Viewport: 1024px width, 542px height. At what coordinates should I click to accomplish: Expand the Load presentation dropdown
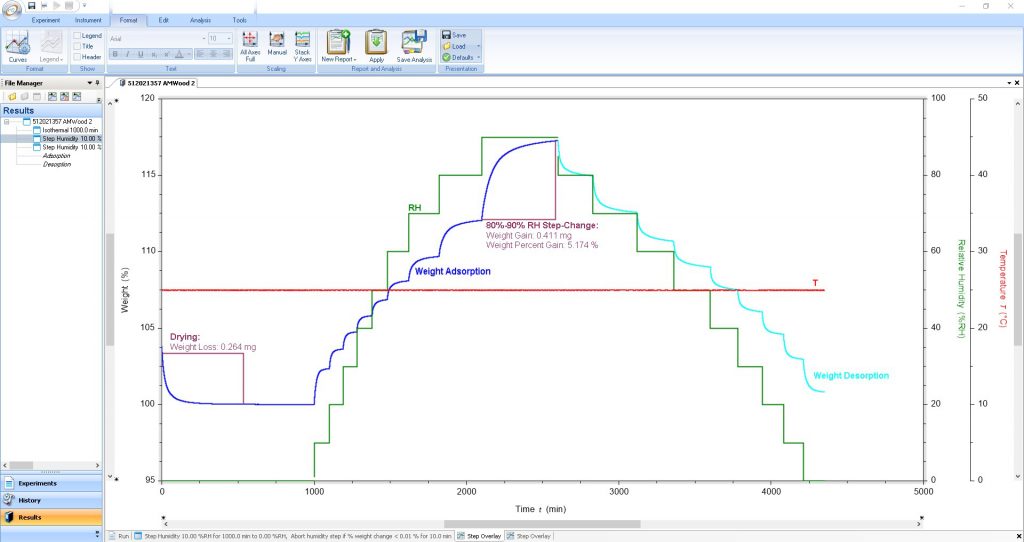[479, 46]
